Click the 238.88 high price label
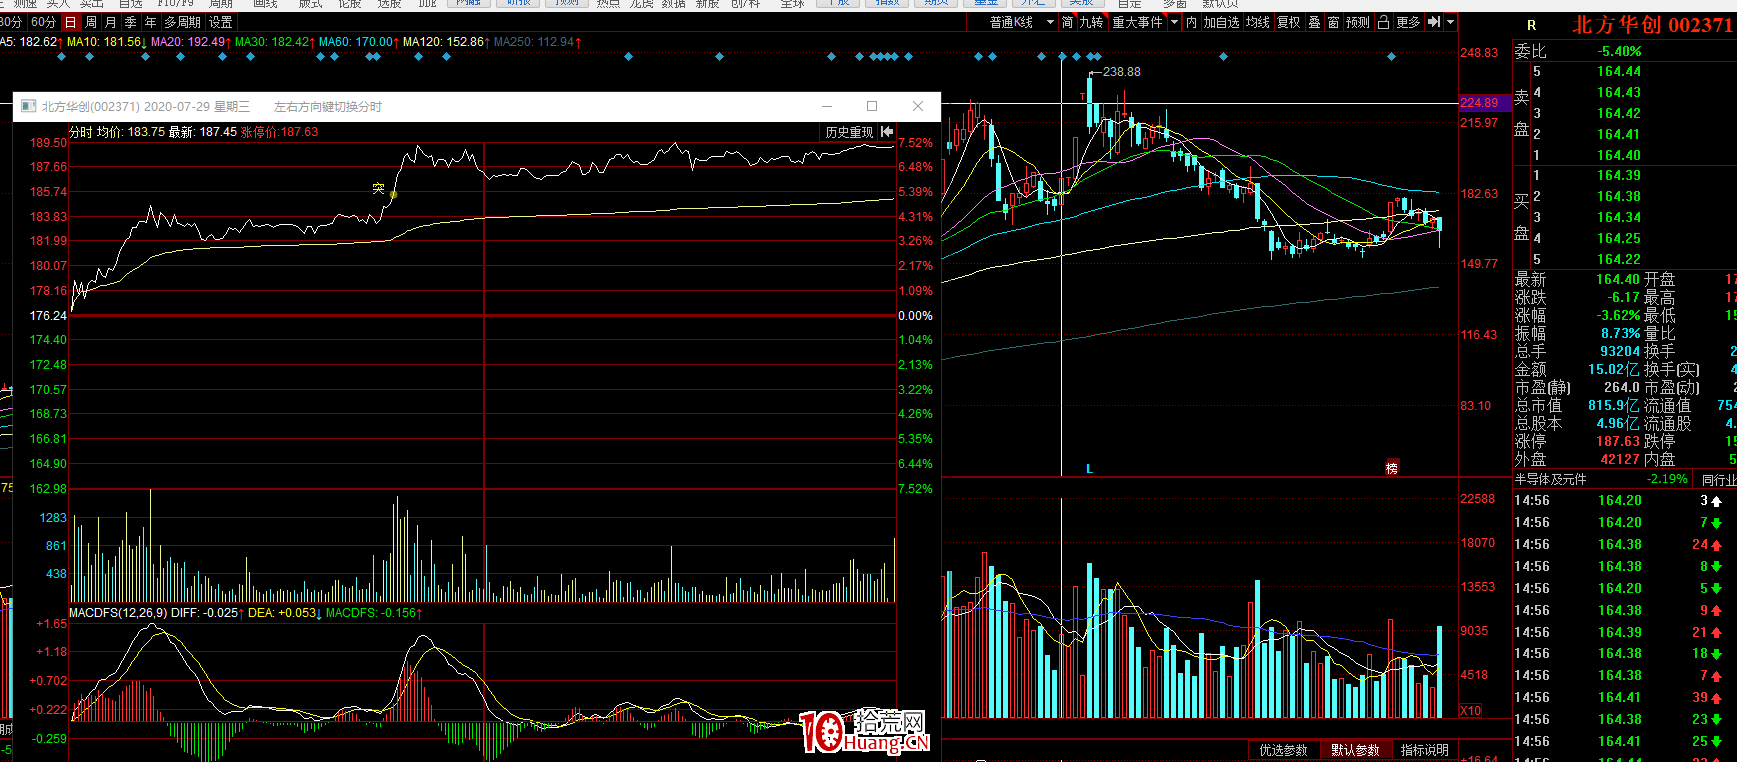Viewport: 1737px width, 762px height. [x=1121, y=72]
